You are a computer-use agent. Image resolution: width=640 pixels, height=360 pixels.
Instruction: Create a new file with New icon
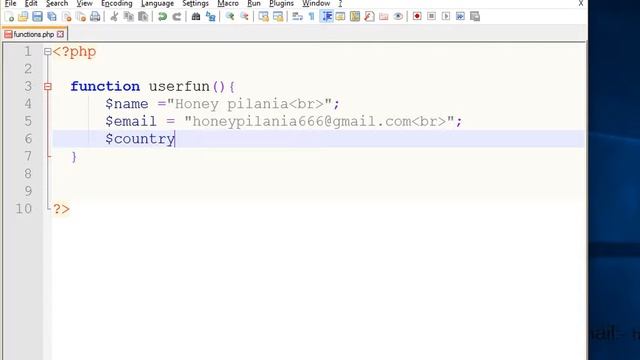(9, 16)
